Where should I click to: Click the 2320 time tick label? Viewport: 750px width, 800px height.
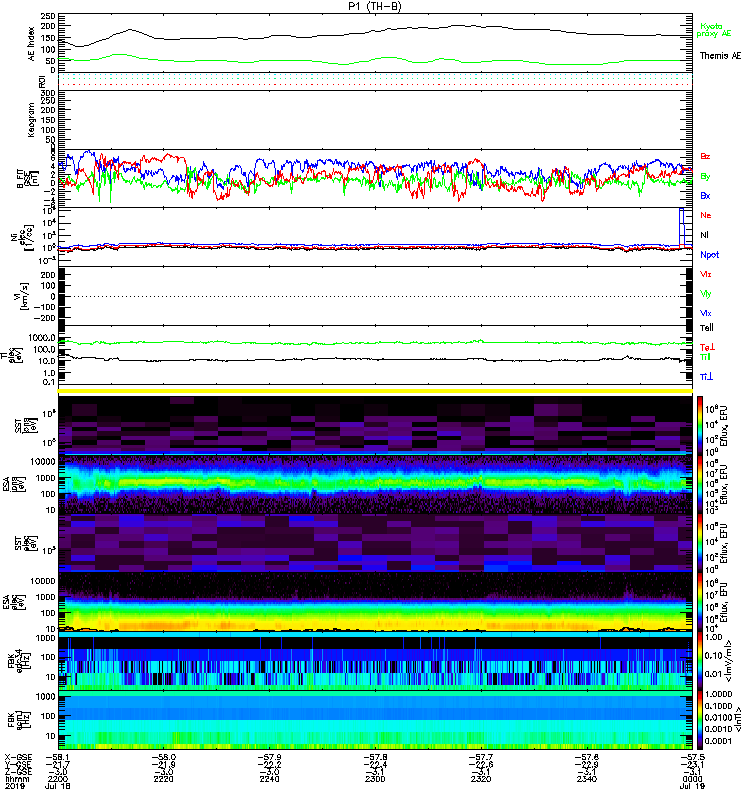(481, 779)
